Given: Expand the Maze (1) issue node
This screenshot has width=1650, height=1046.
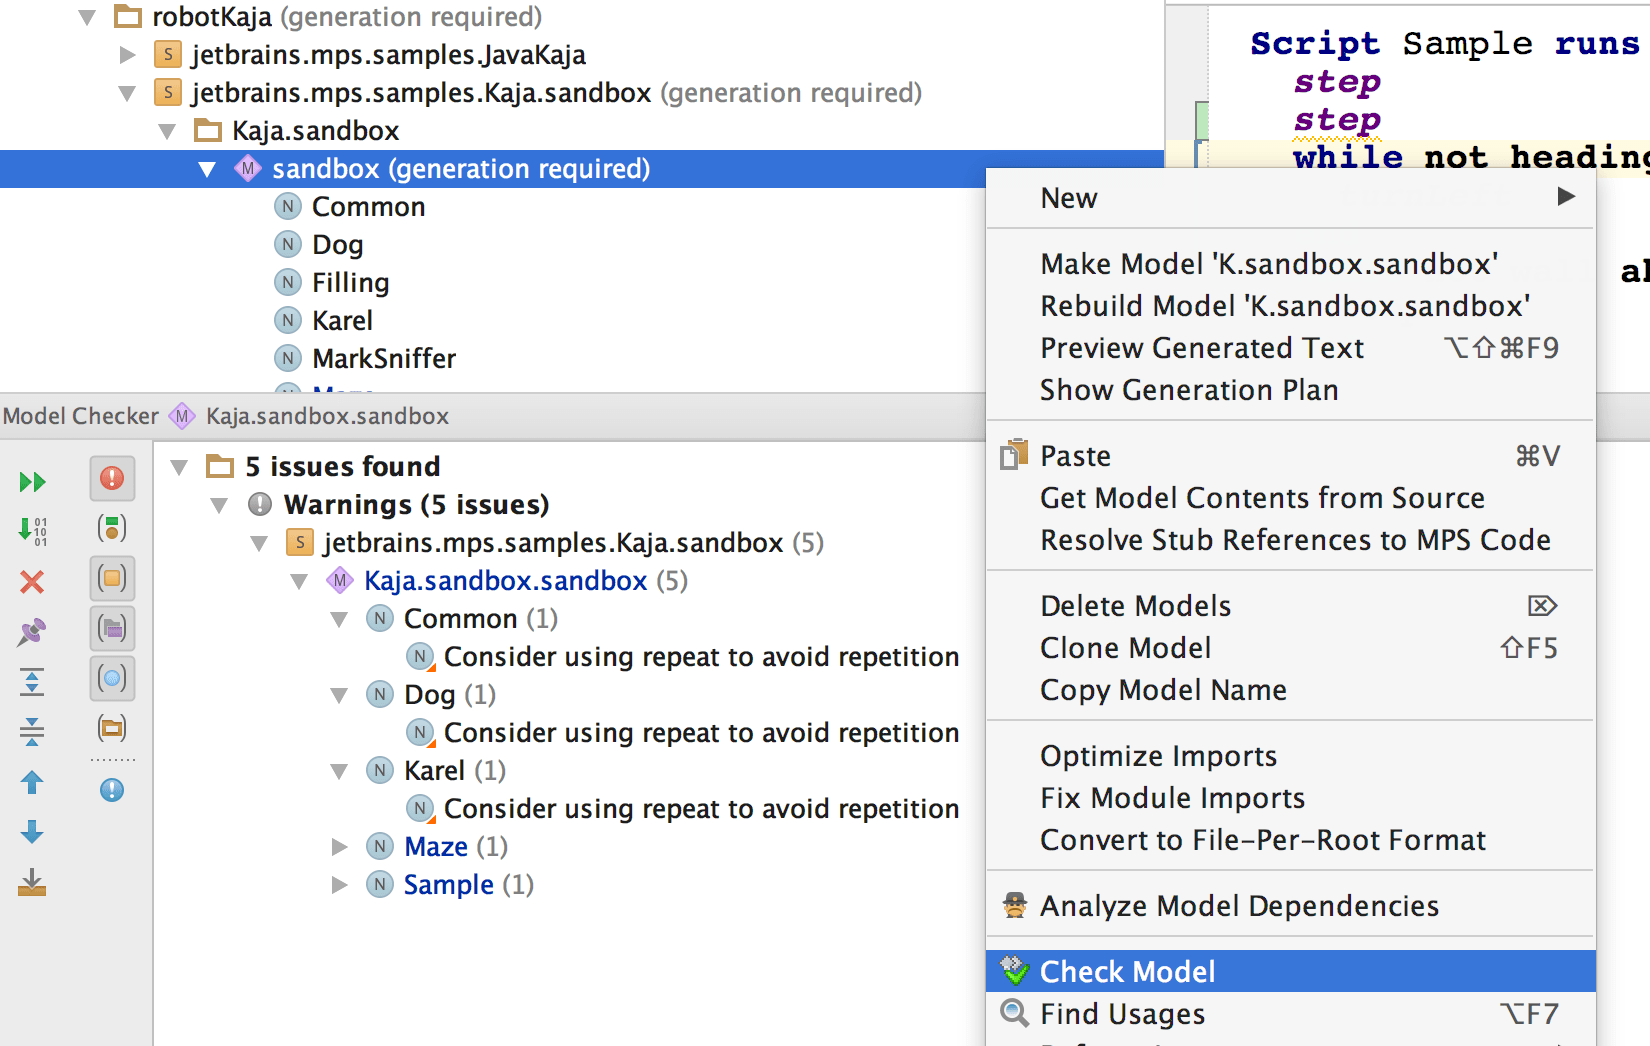Looking at the screenshot, I should tap(340, 847).
